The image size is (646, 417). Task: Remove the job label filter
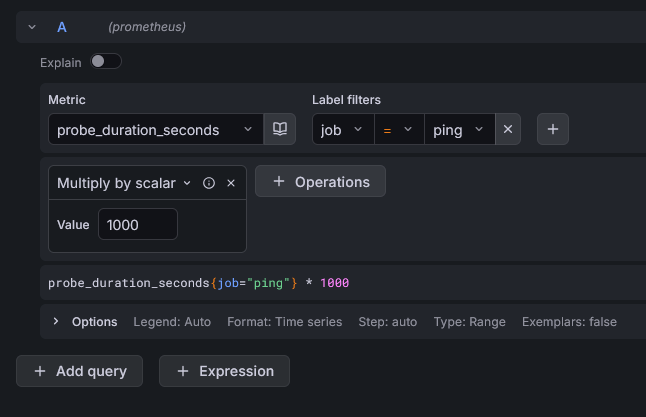click(508, 130)
